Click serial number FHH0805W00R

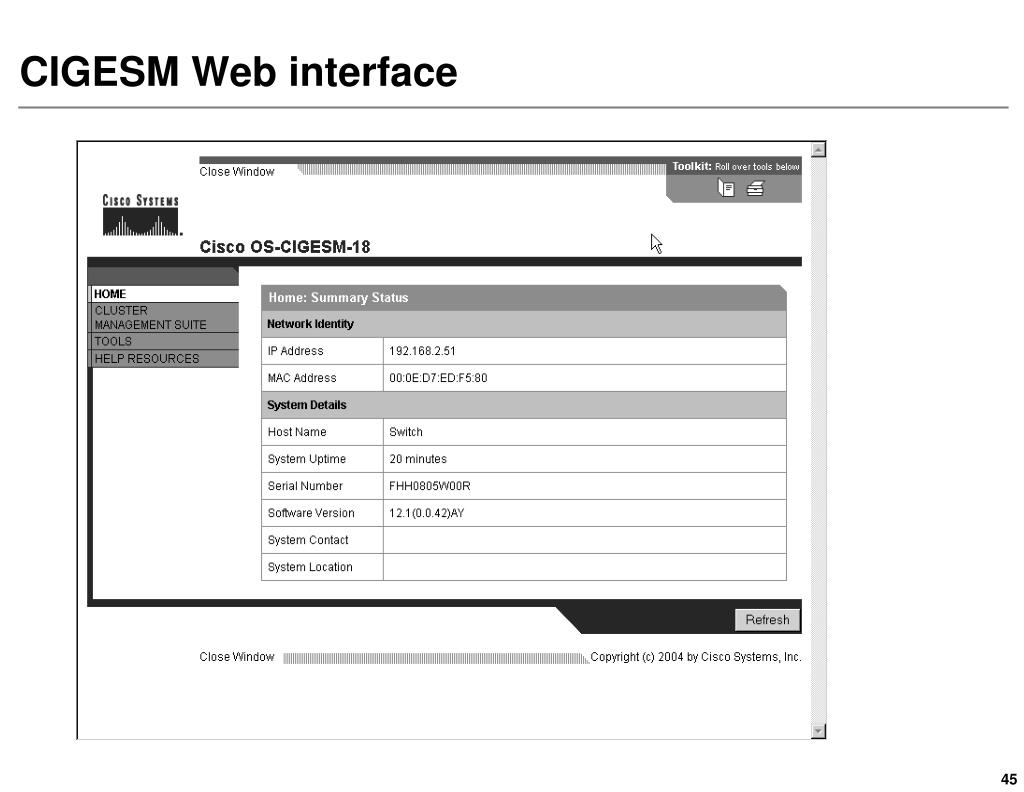430,486
